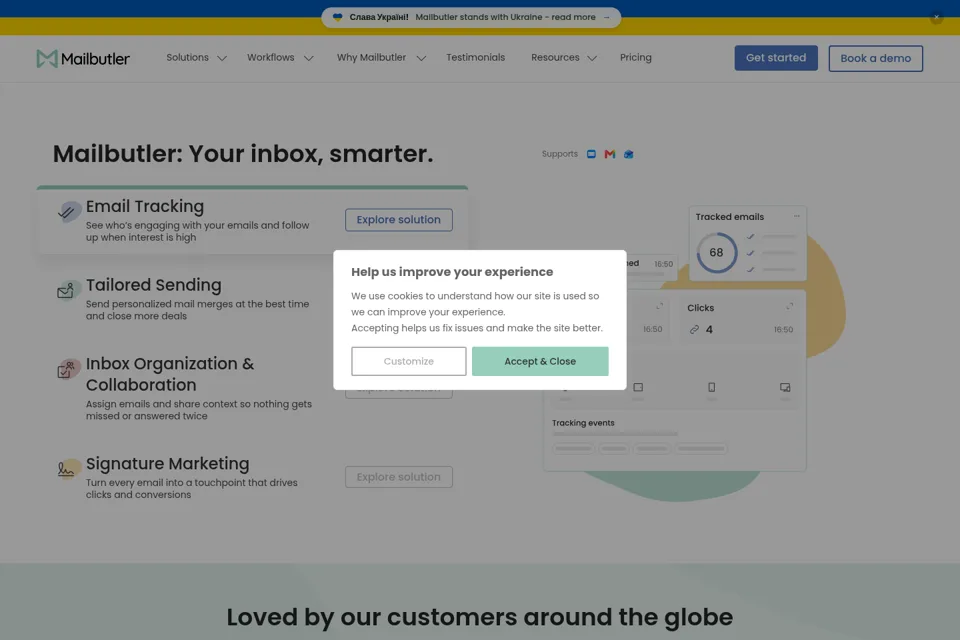The height and width of the screenshot is (640, 960).
Task: Select the Signature Marketing heading
Action: click(x=167, y=464)
